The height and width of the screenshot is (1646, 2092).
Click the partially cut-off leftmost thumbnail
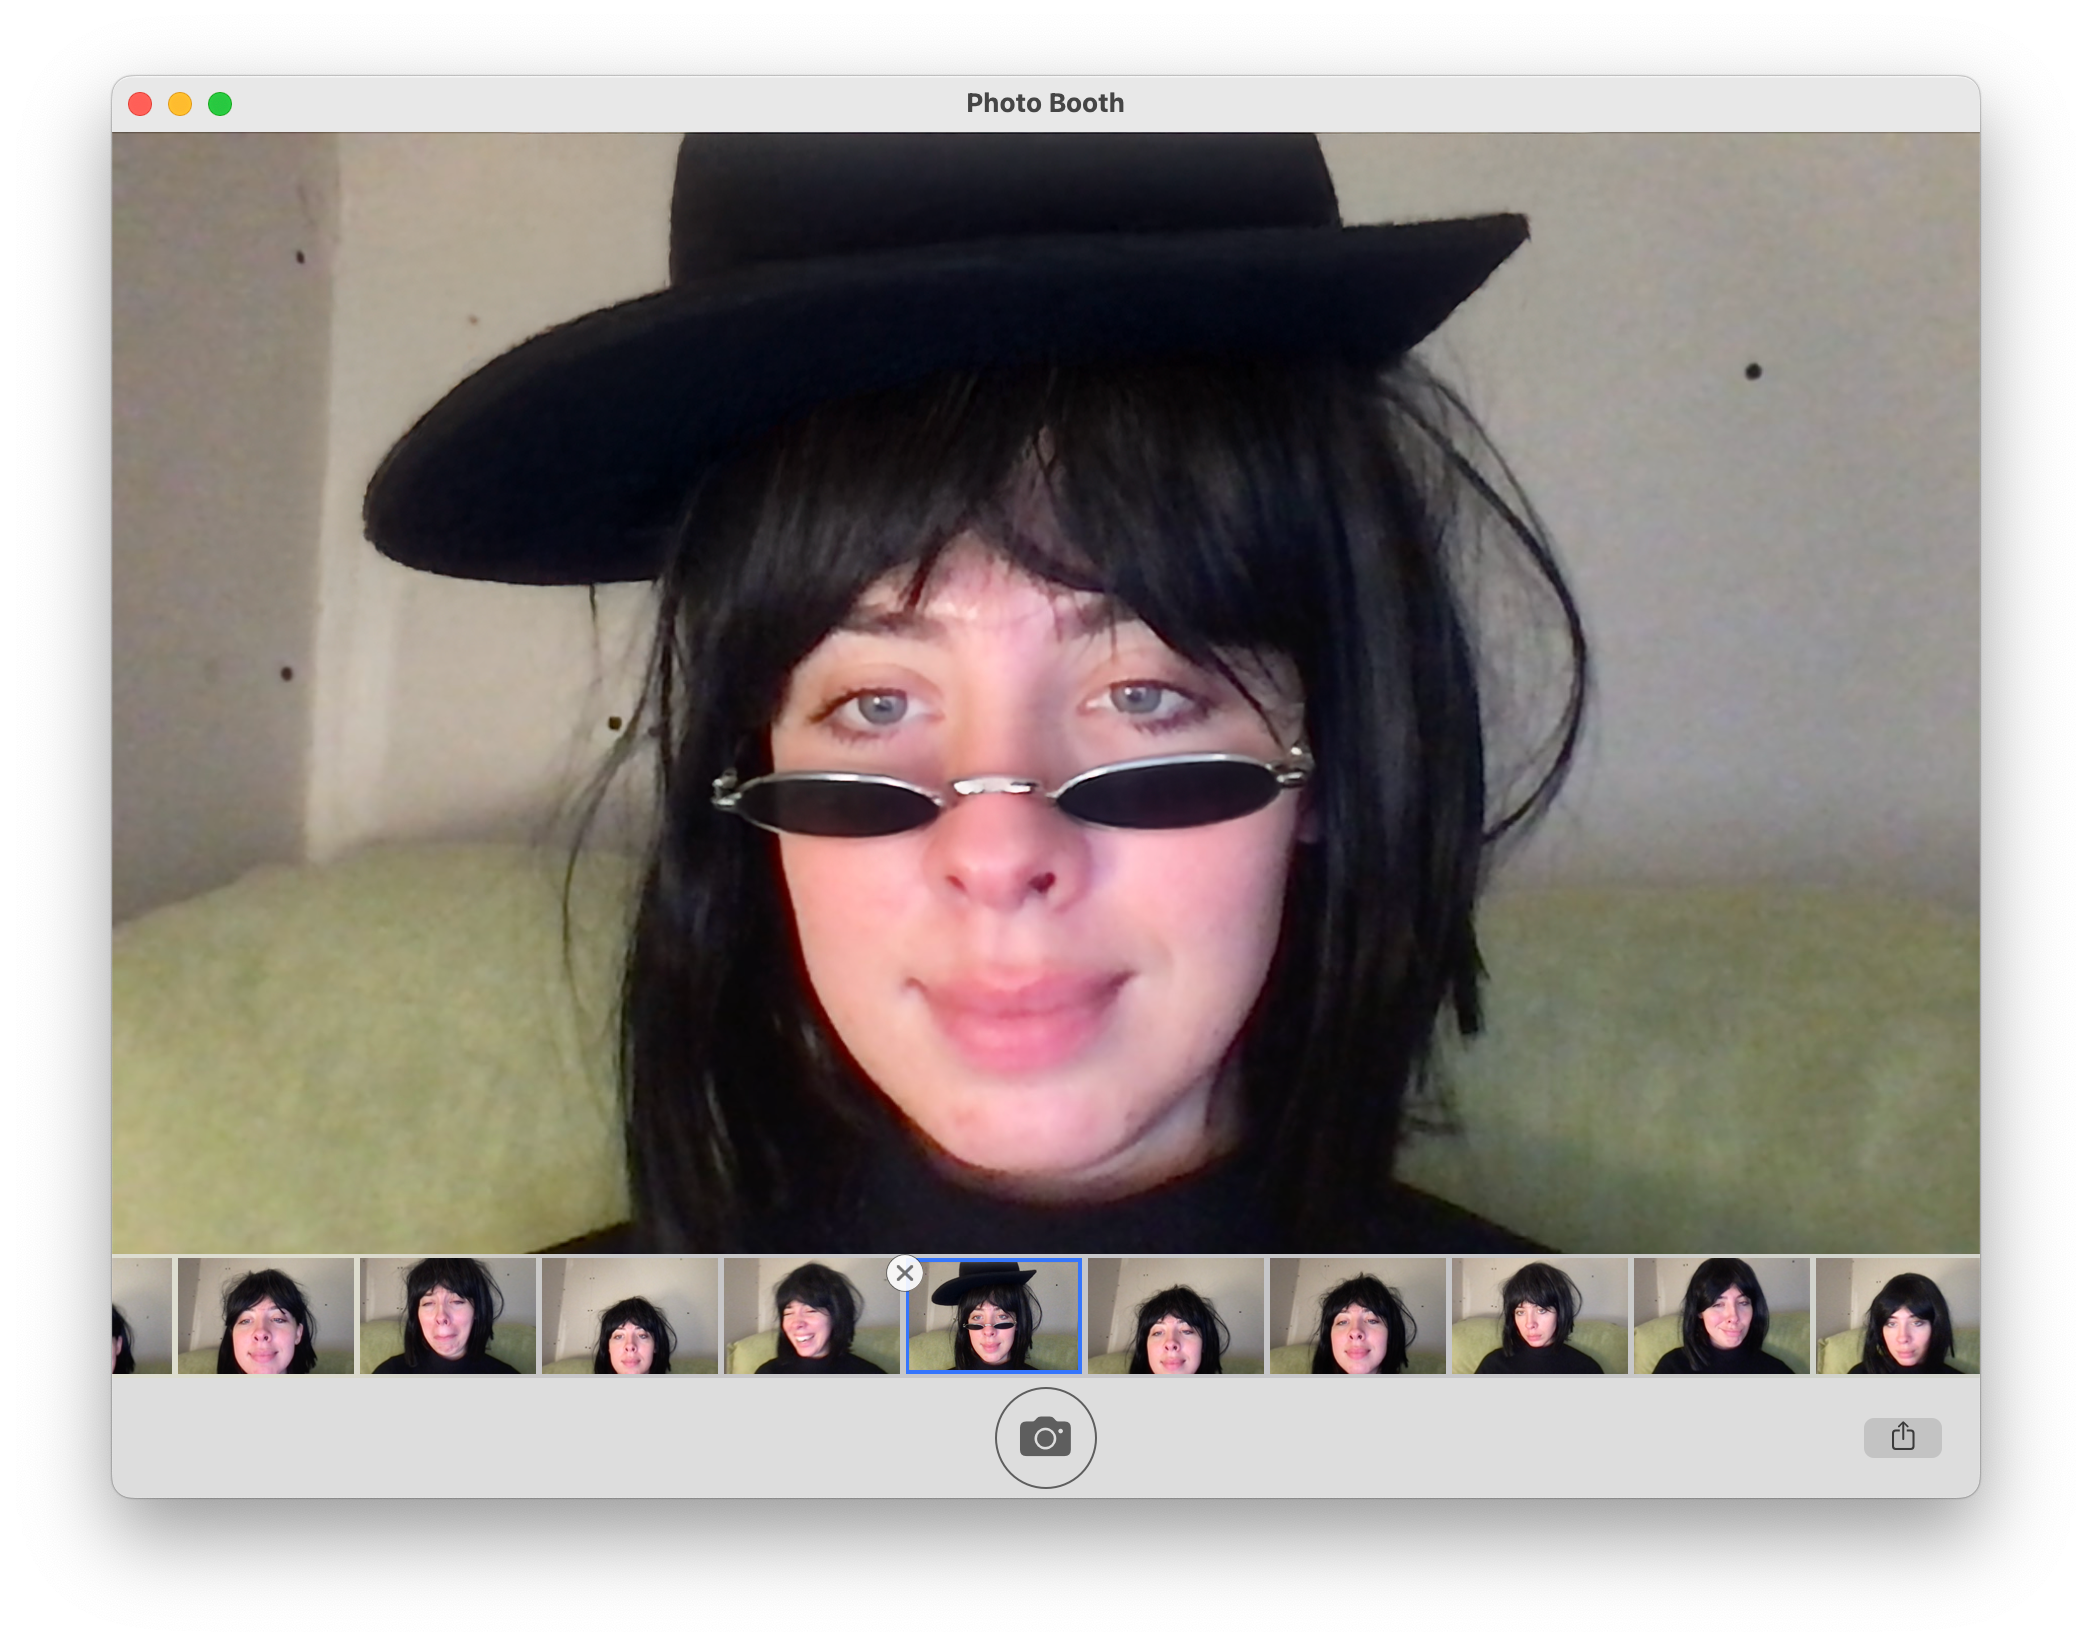(x=141, y=1315)
